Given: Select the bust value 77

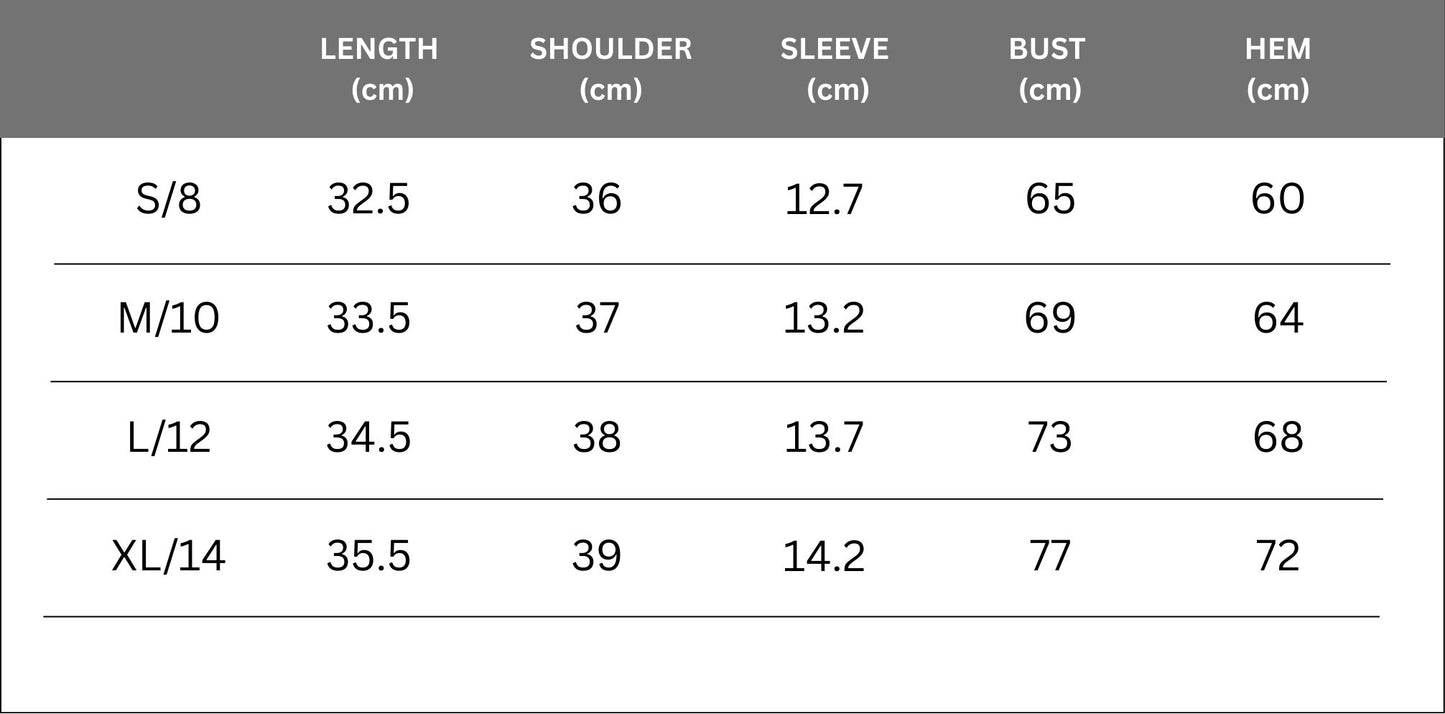Looking at the screenshot, I should point(1050,556).
